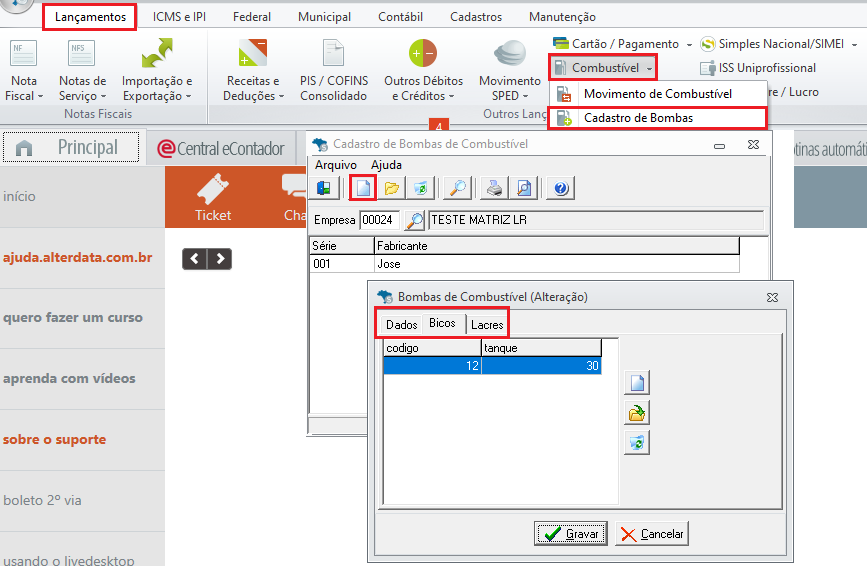Viewport: 867px width, 566px height.
Task: Click the Empresa lookup magnifier button
Action: [414, 220]
